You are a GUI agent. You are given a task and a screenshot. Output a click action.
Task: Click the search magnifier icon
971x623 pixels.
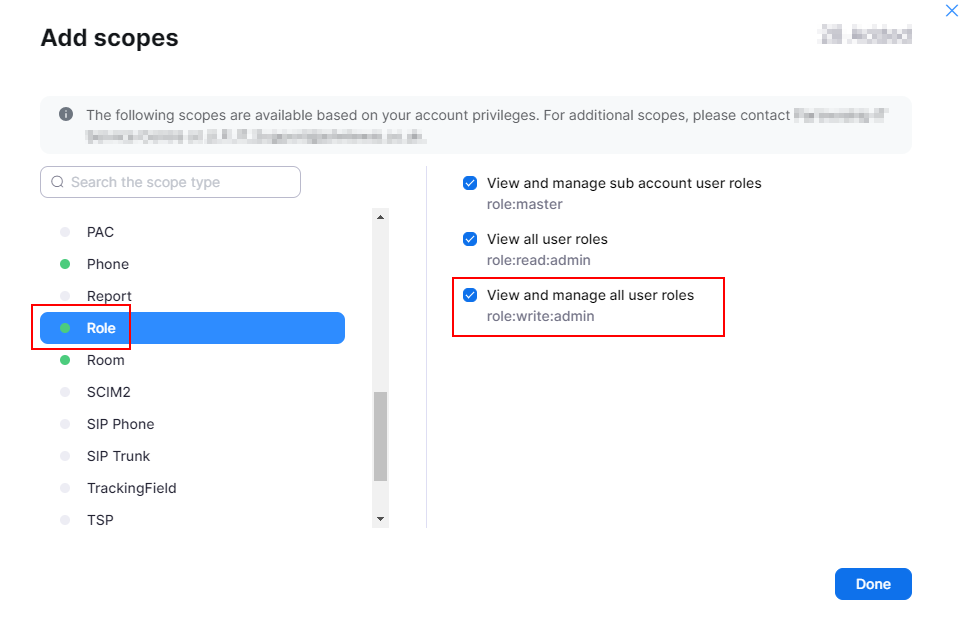coord(57,182)
